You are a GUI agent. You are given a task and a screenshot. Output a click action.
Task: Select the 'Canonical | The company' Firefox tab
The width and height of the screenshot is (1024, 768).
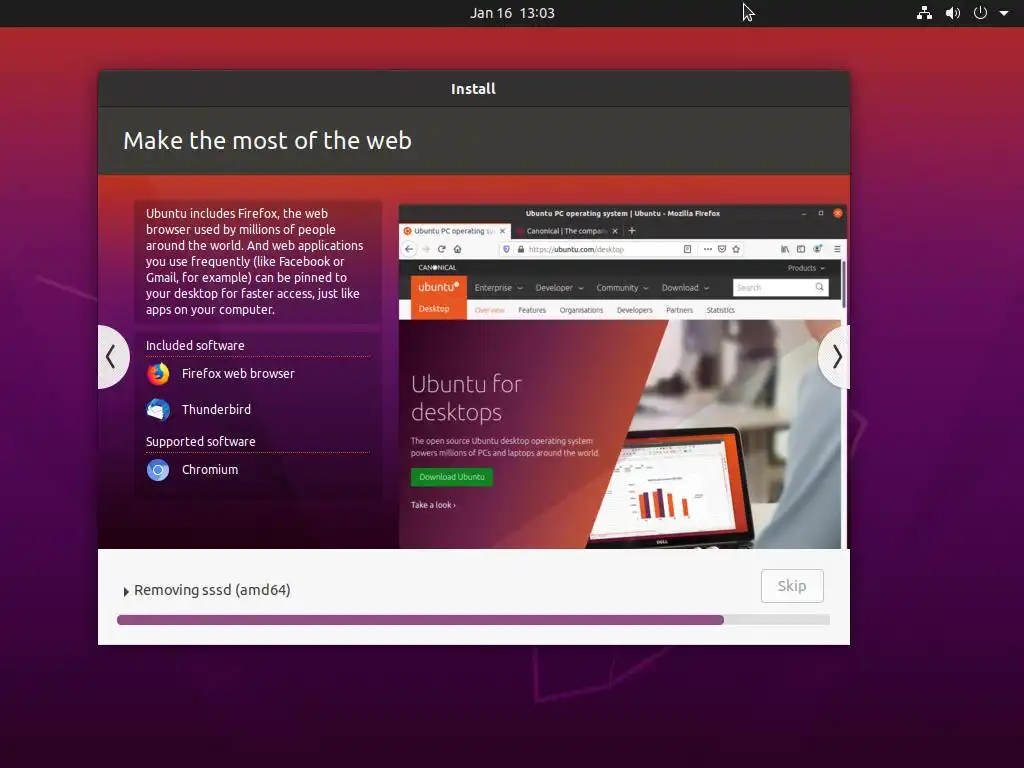coord(566,231)
